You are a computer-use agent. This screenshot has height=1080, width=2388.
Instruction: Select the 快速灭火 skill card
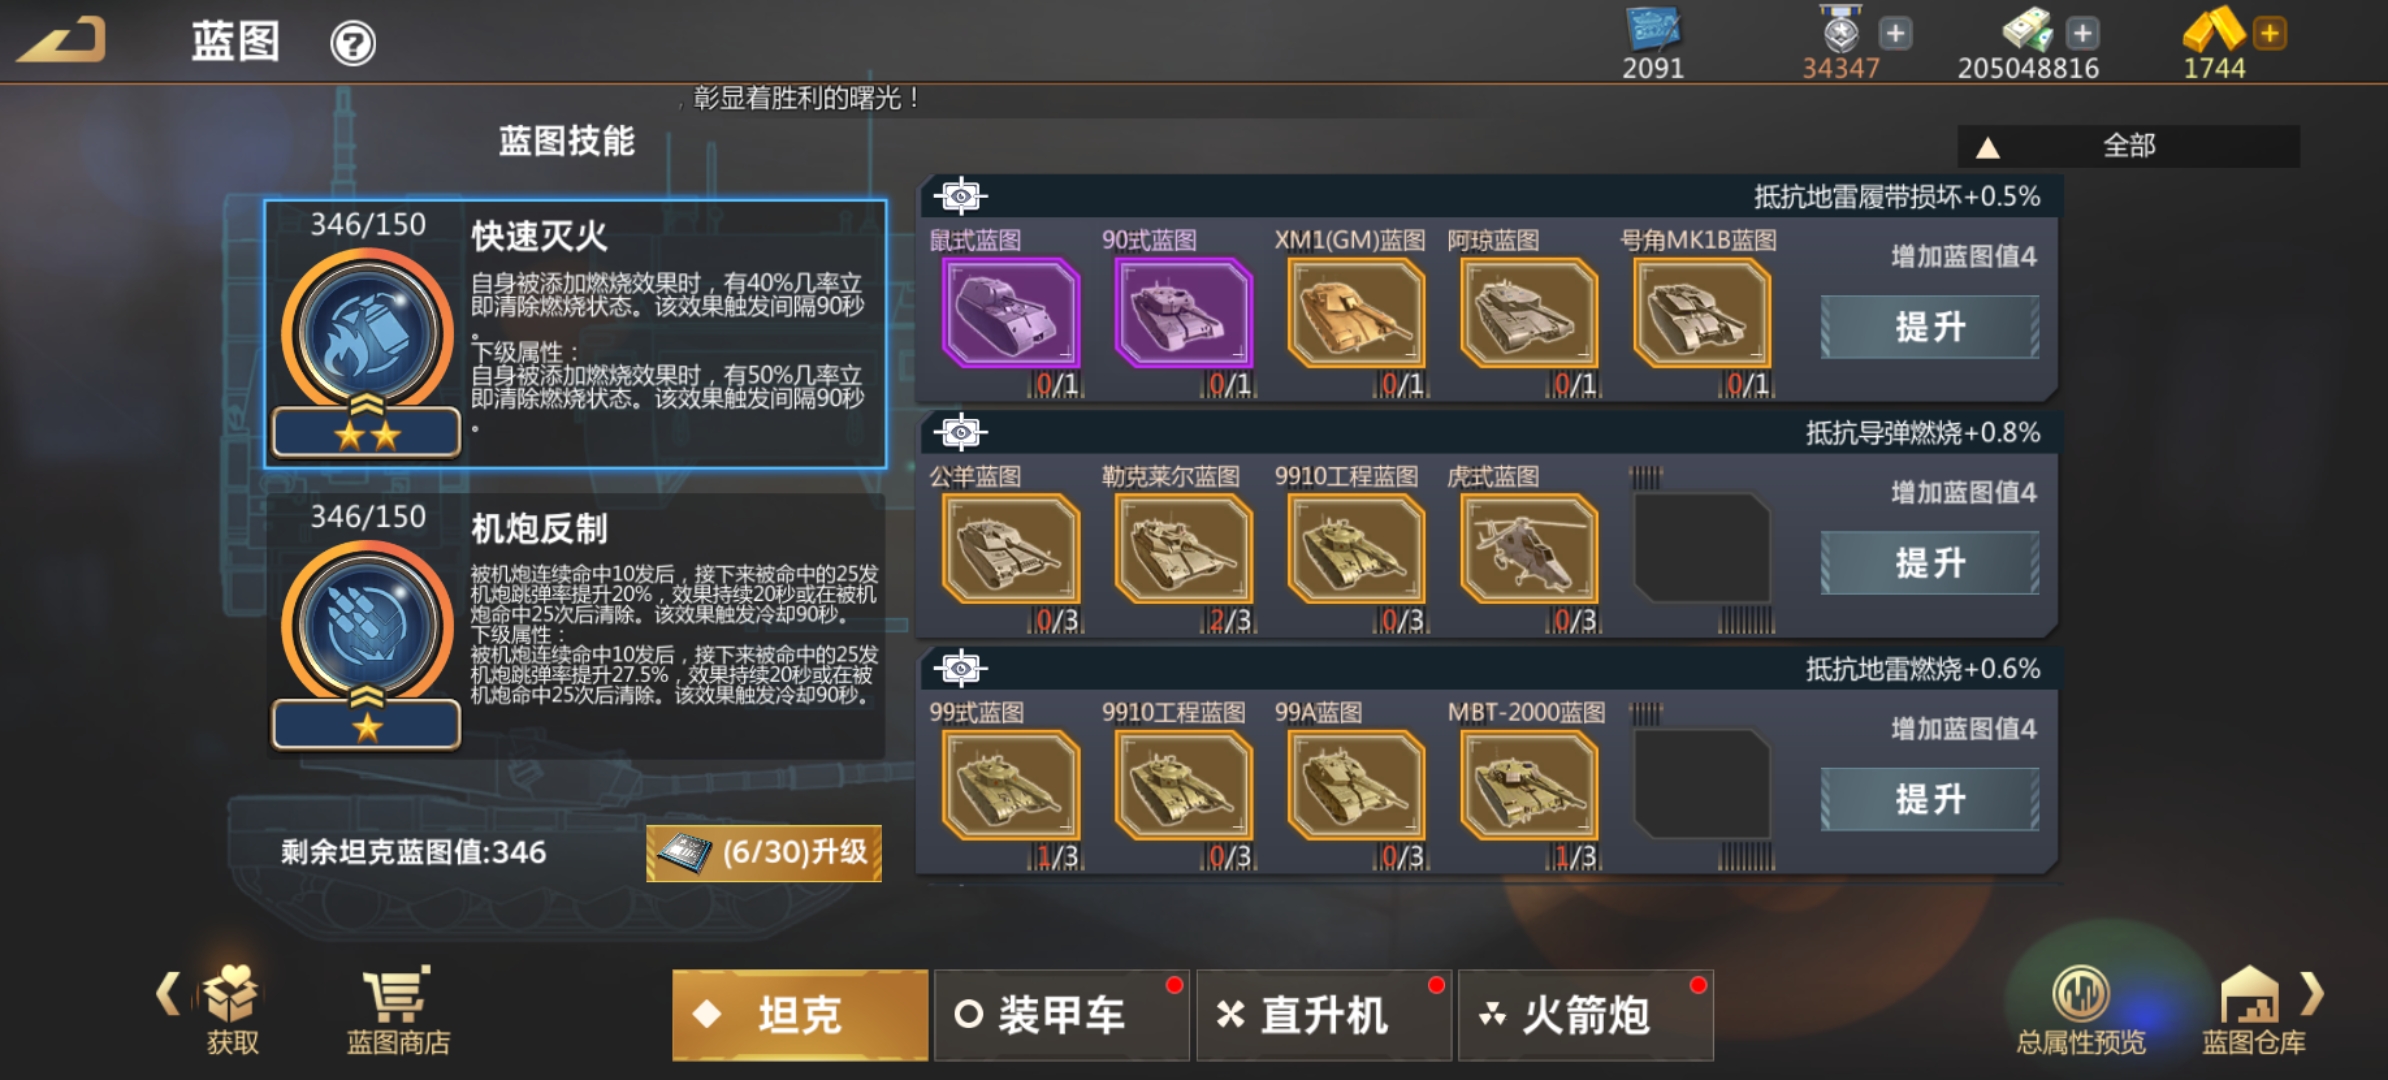coord(575,334)
